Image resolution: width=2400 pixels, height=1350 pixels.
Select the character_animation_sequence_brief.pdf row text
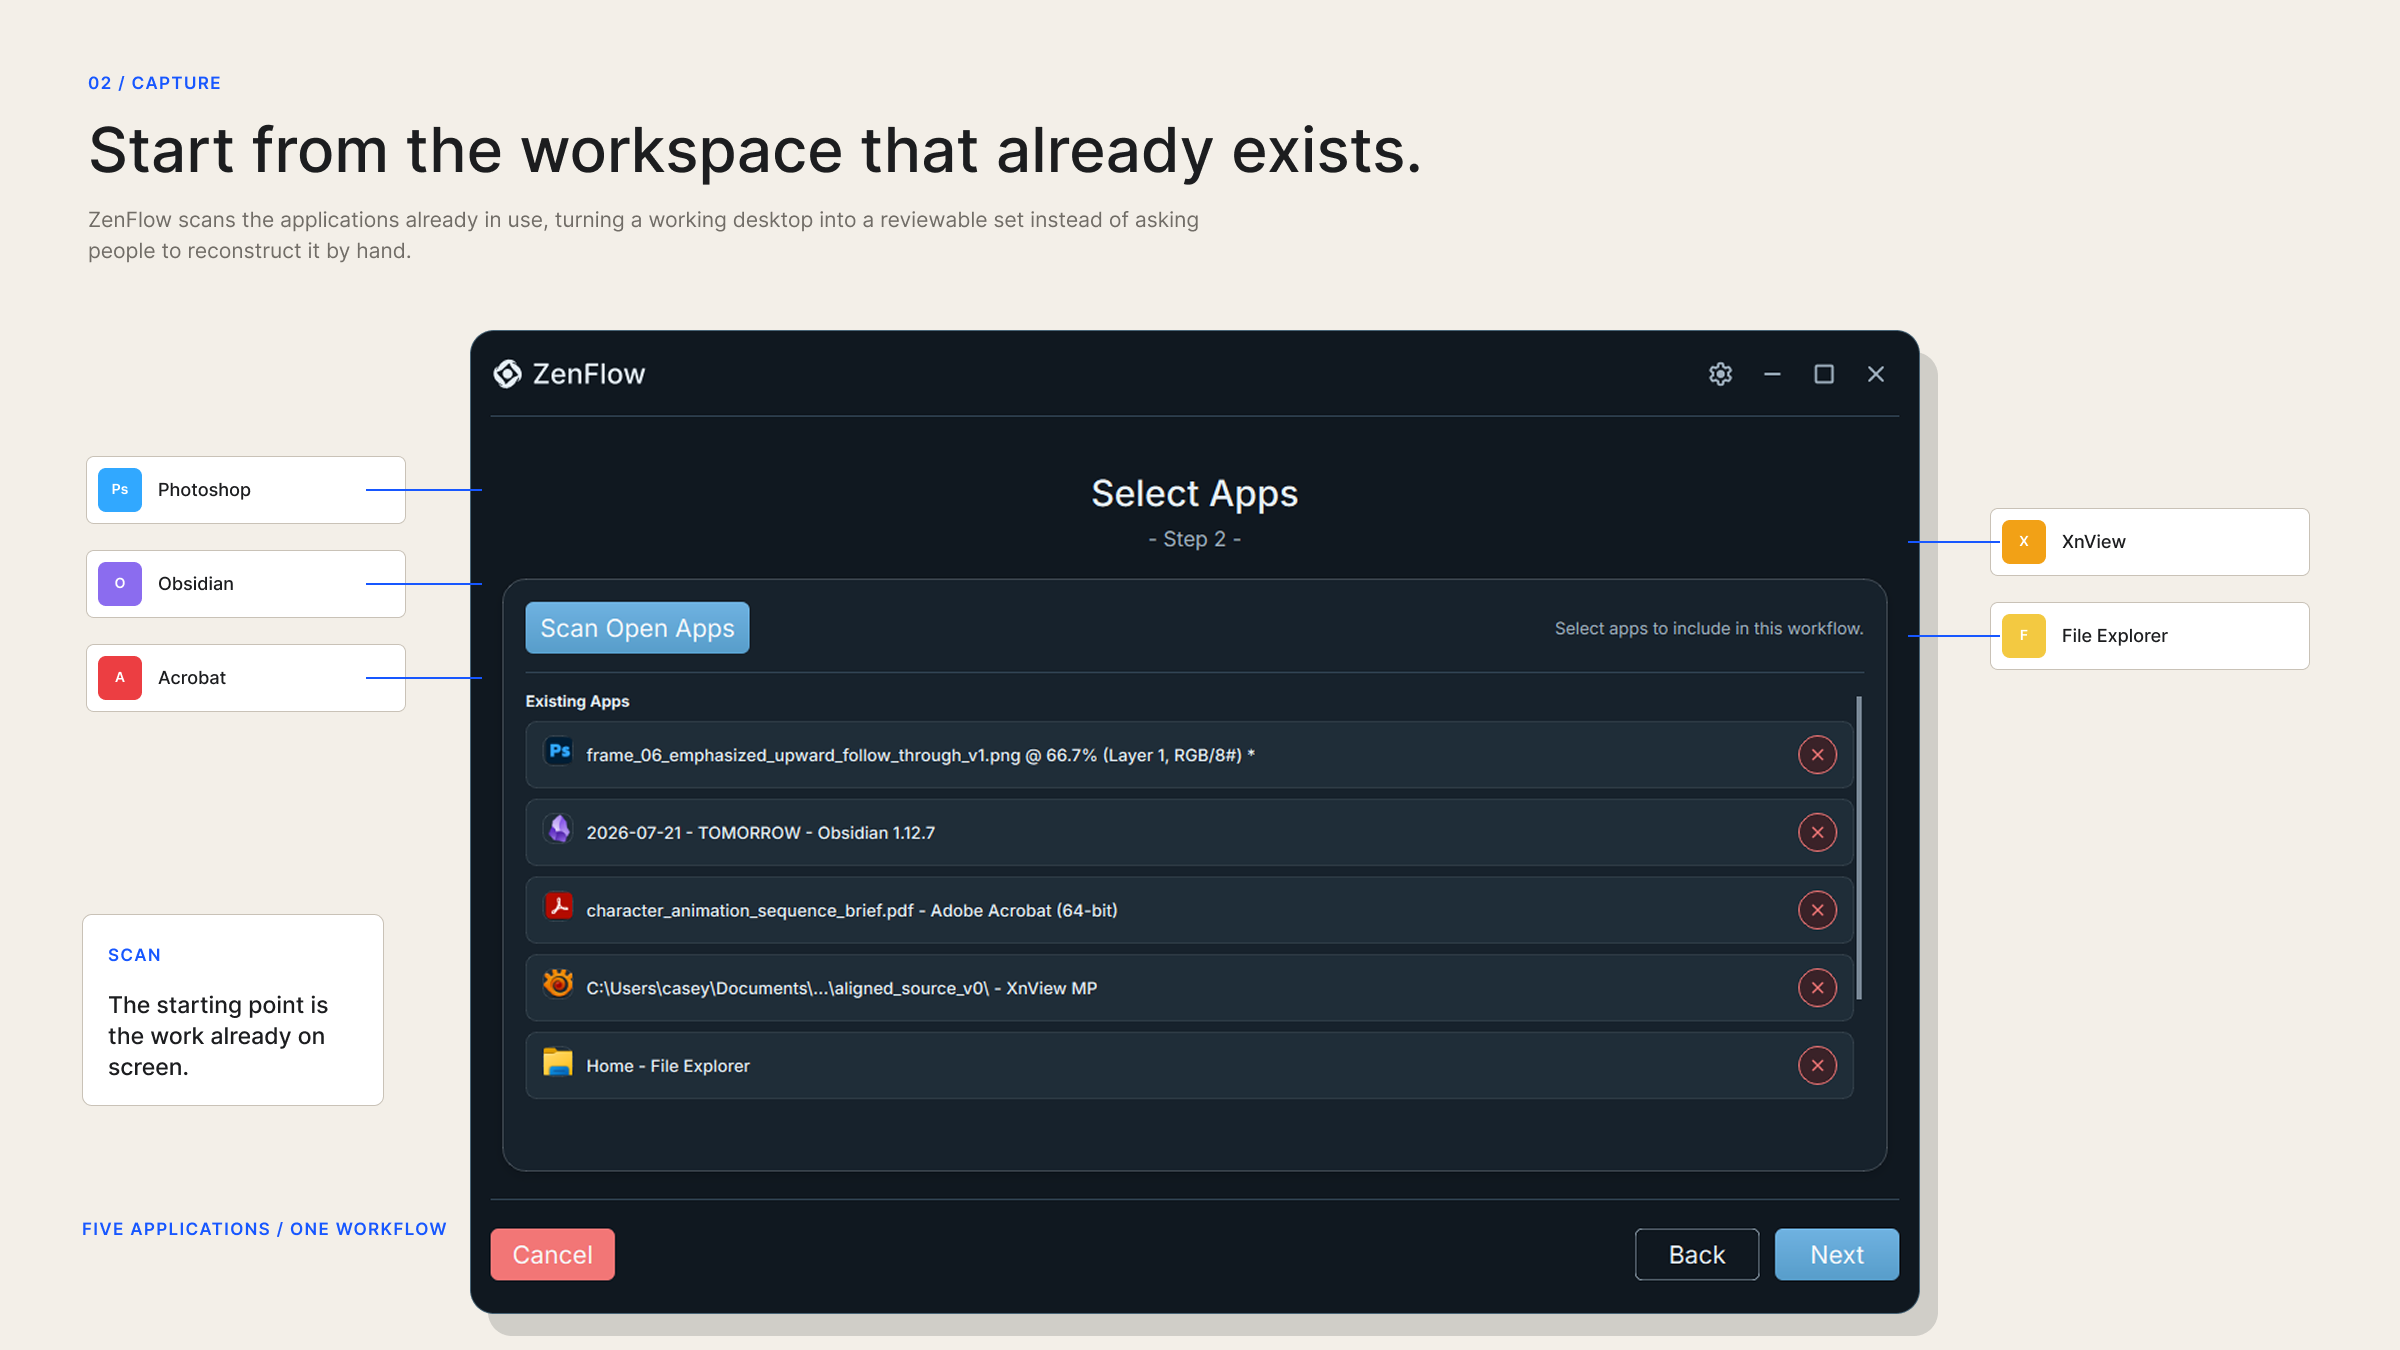tap(852, 910)
